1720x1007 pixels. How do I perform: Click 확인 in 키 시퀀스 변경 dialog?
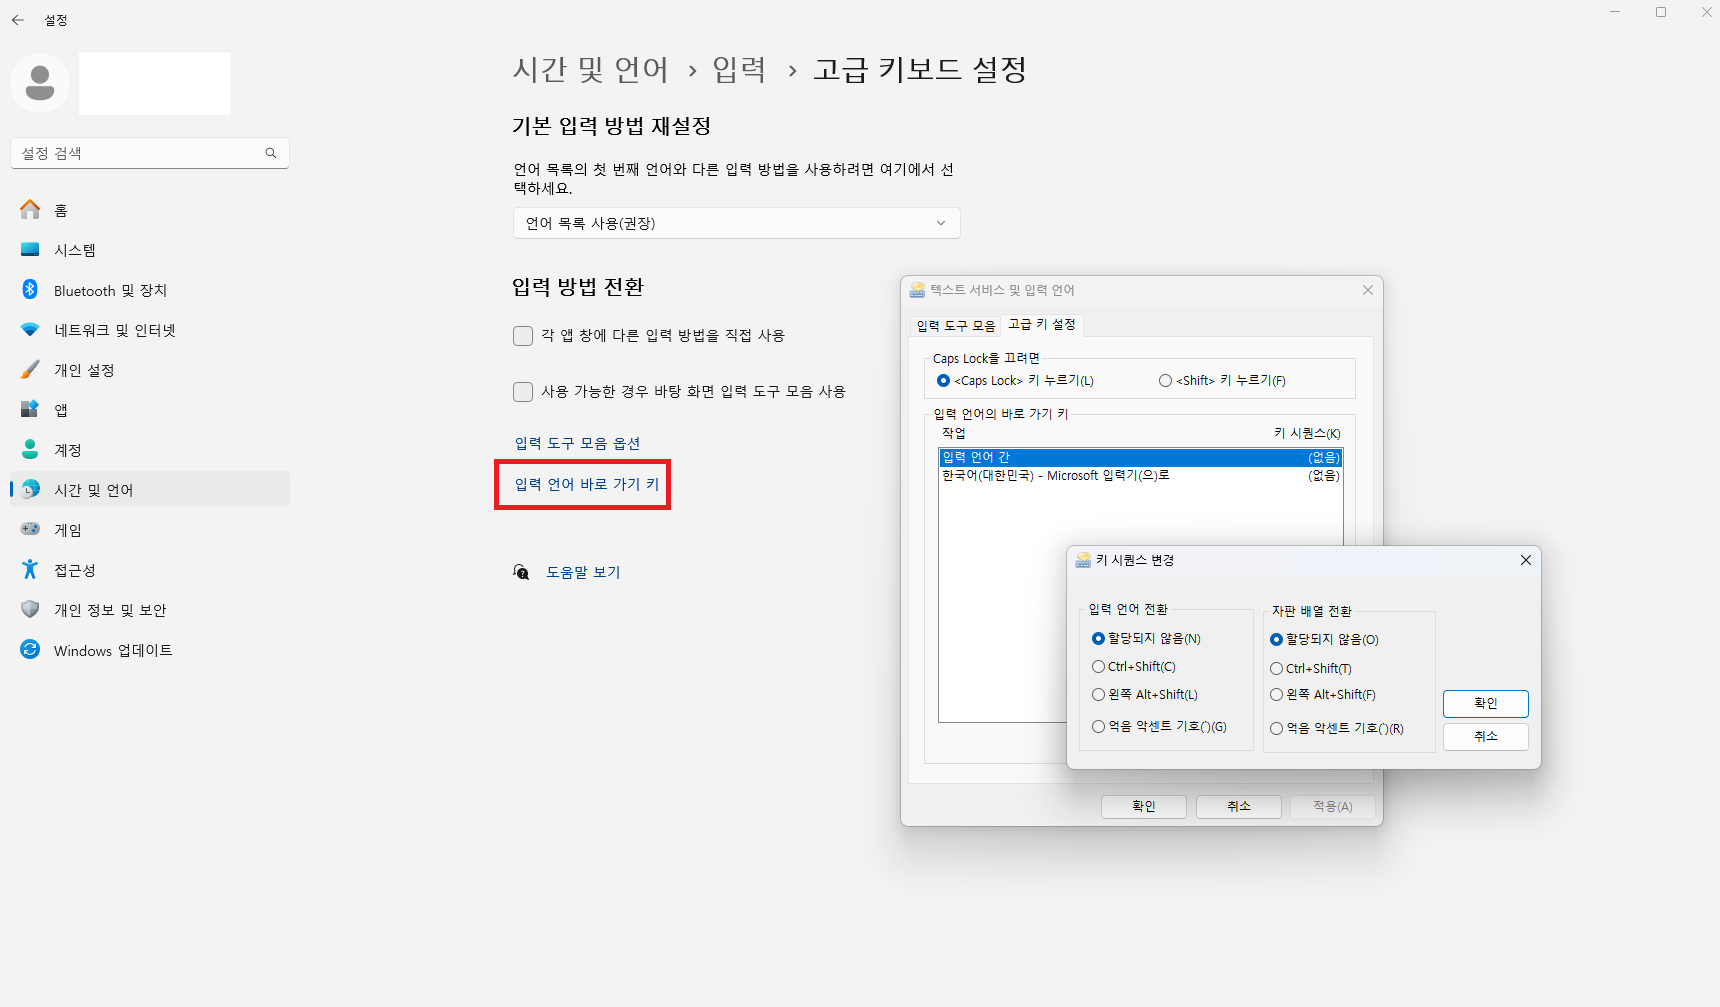1485,704
